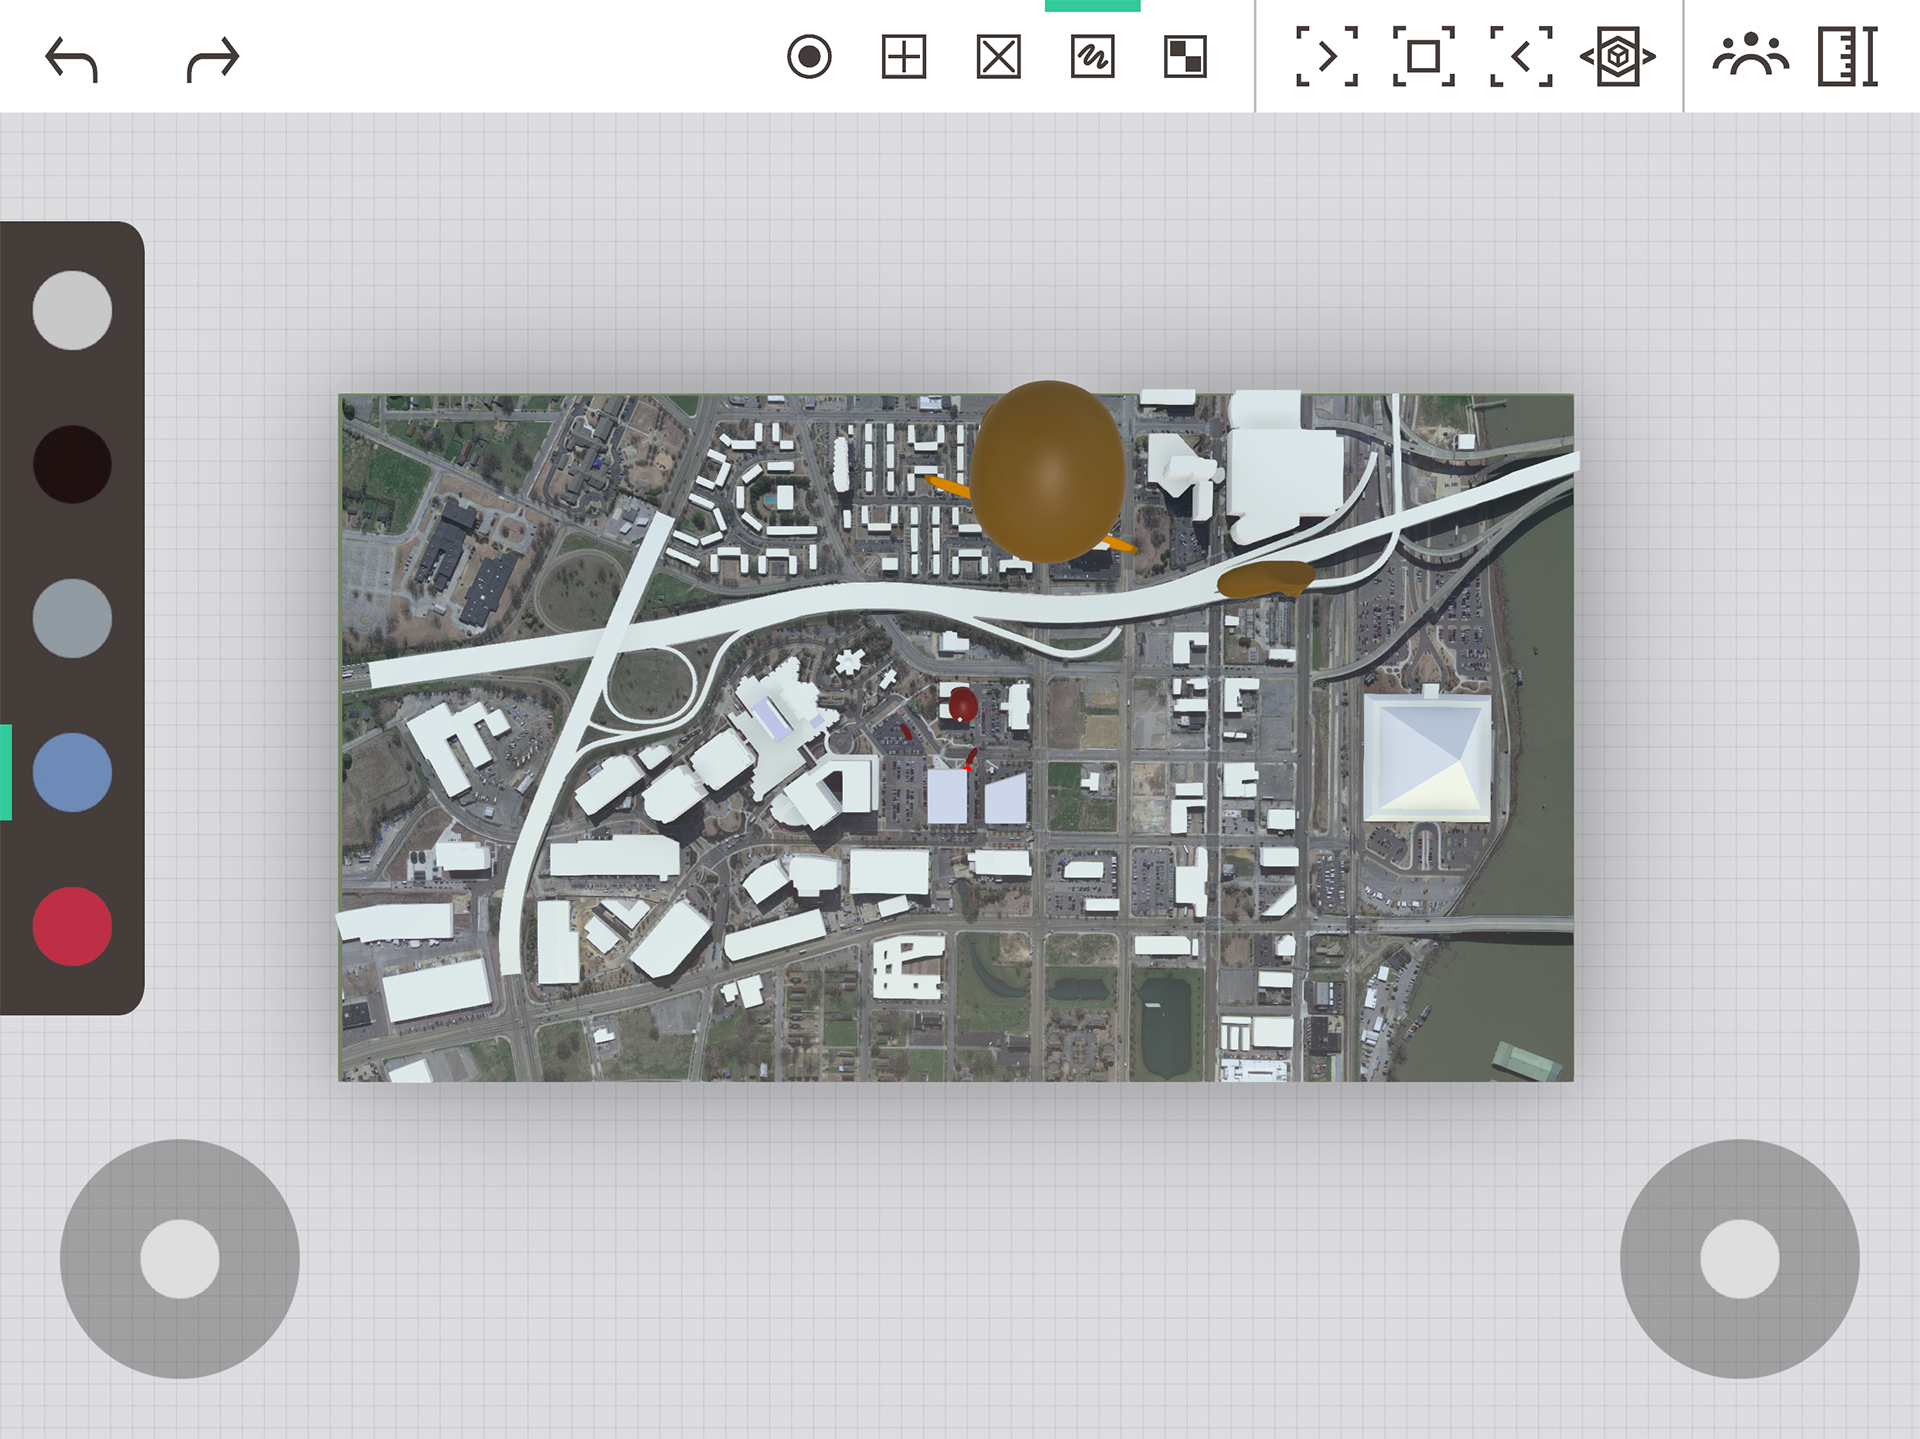Pick the light gray color swatch
This screenshot has height=1439, width=1920.
tap(72, 310)
